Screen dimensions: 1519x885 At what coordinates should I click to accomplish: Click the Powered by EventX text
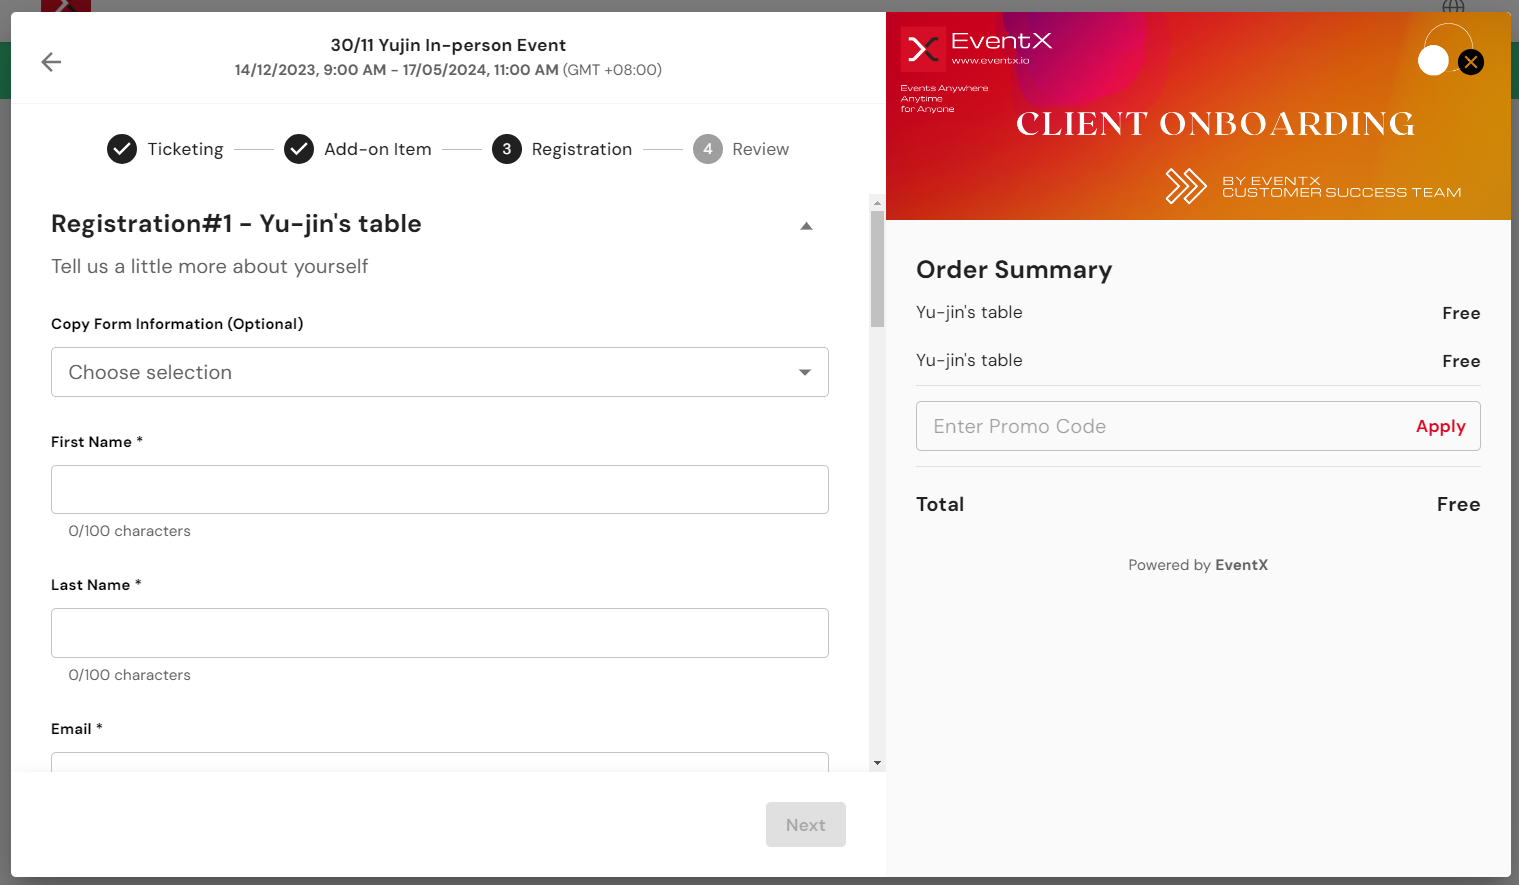[1198, 565]
